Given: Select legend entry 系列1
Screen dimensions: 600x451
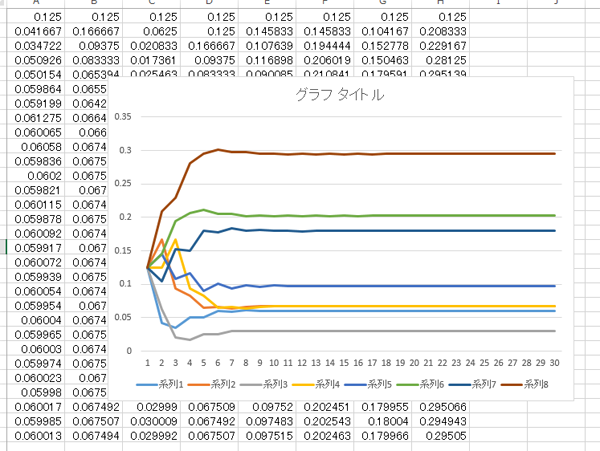Looking at the screenshot, I should coord(160,384).
